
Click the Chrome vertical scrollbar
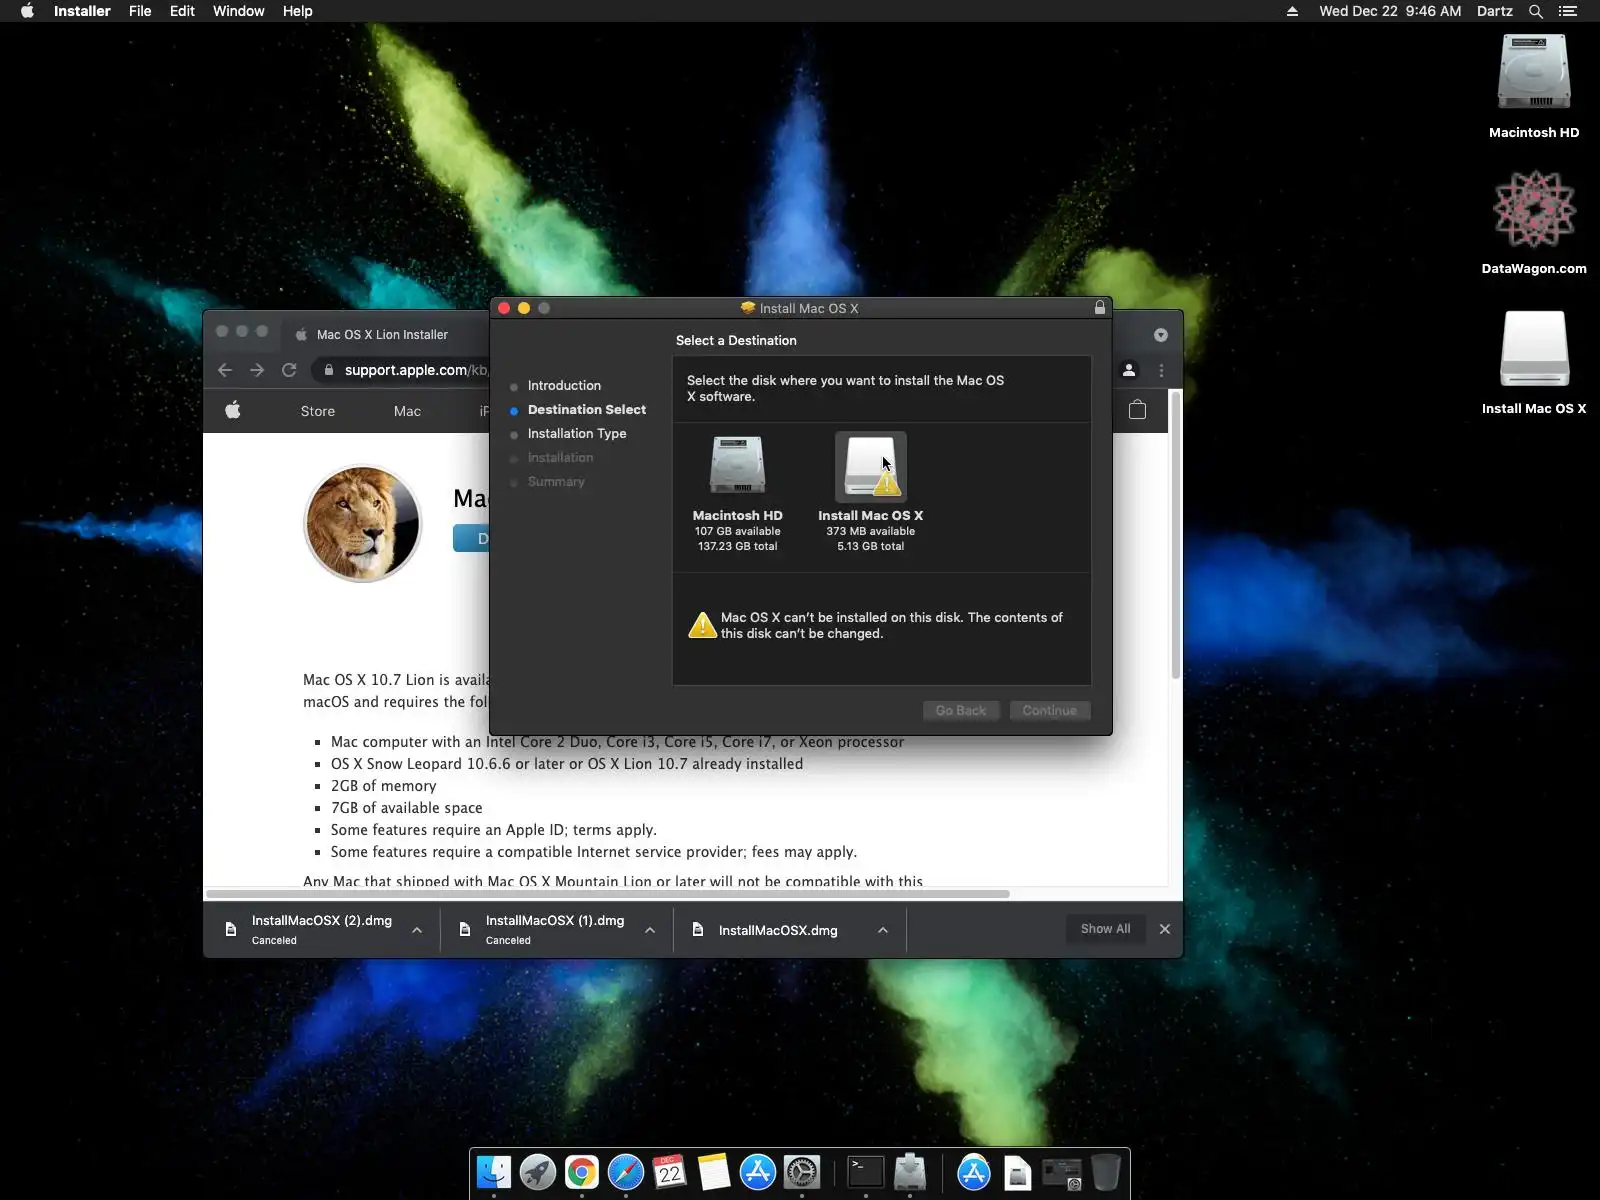[x=1176, y=535]
